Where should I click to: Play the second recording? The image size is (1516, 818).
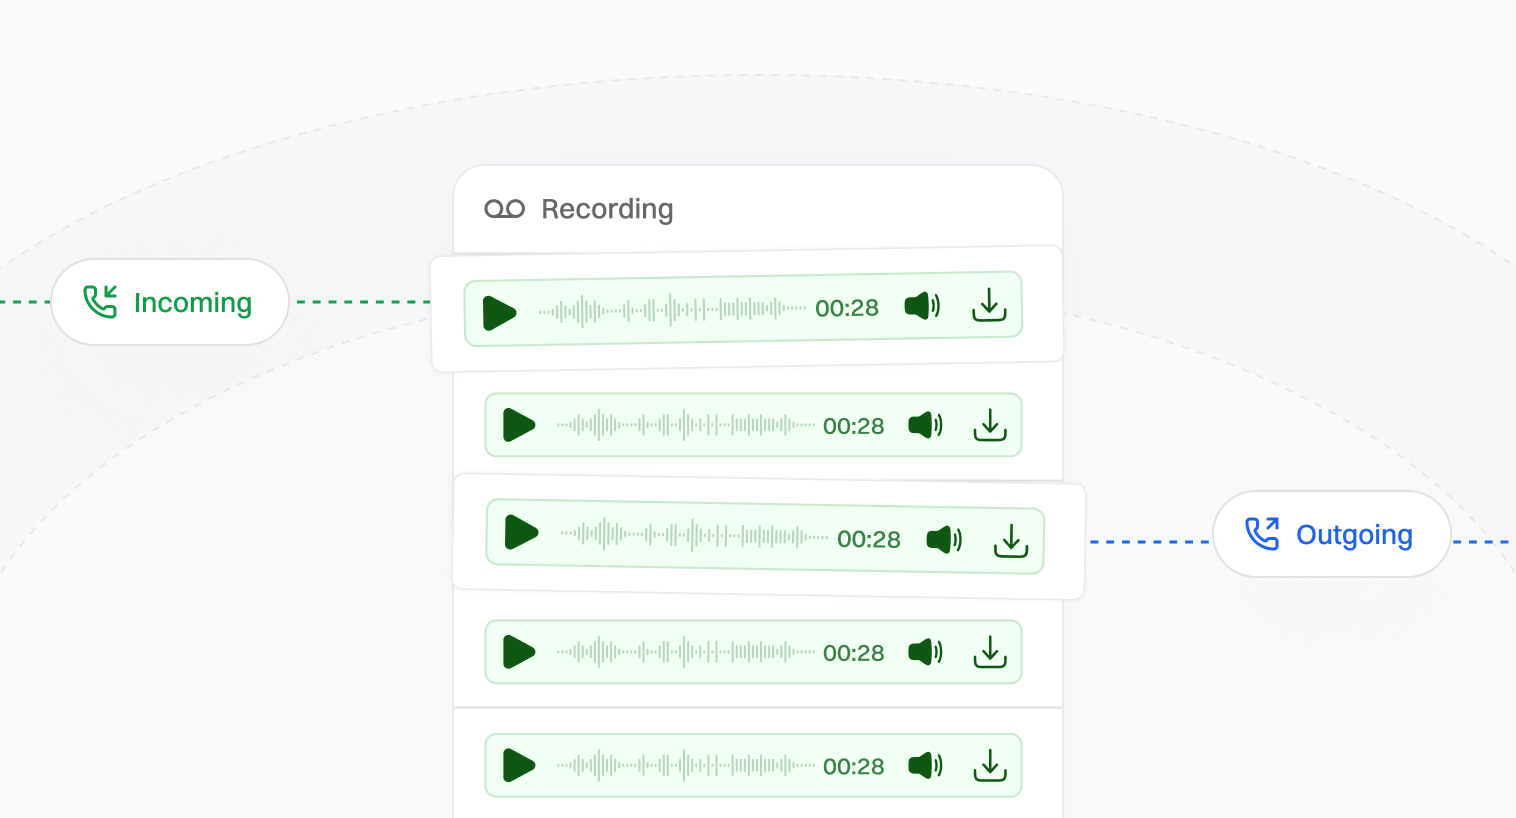tap(519, 425)
